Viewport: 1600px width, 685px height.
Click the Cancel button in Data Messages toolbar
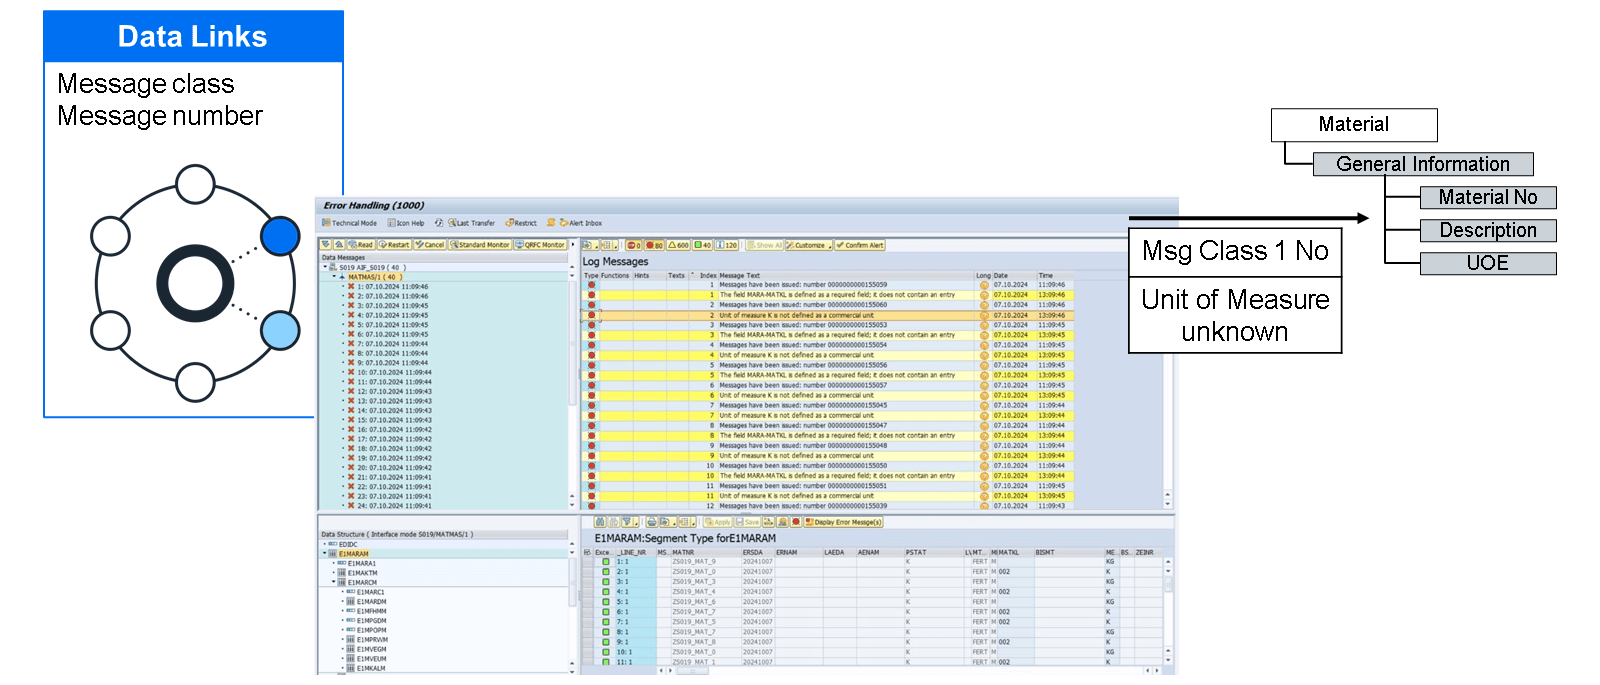point(430,245)
